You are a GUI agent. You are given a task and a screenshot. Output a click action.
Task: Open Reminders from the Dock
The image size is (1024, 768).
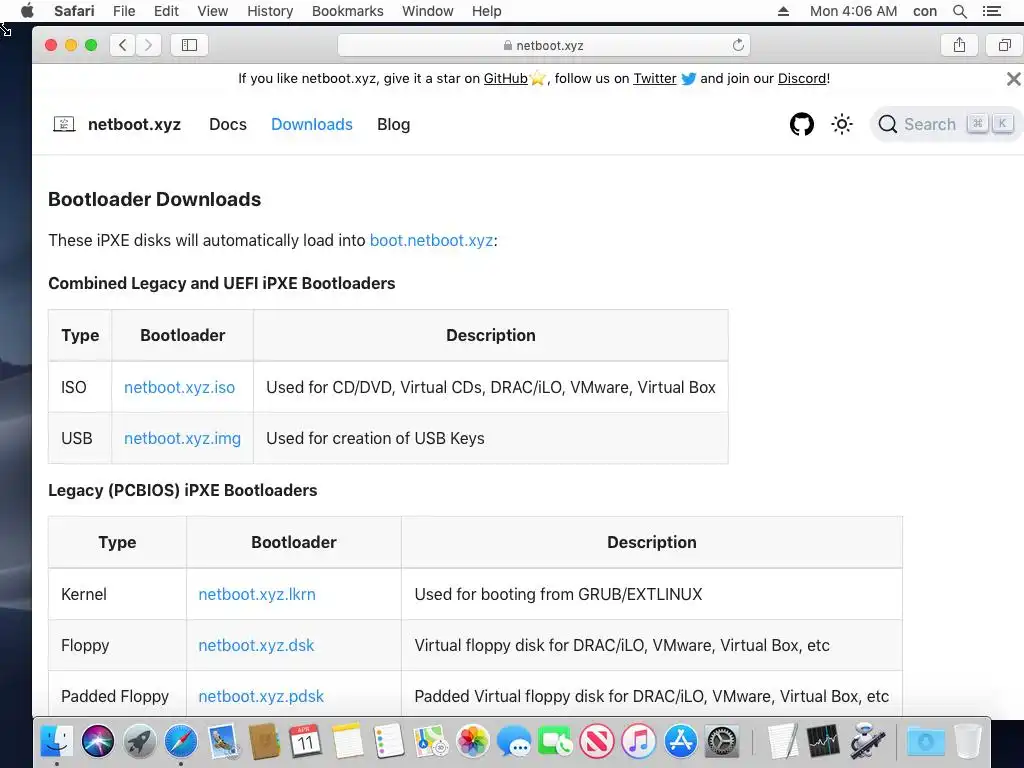pyautogui.click(x=389, y=741)
